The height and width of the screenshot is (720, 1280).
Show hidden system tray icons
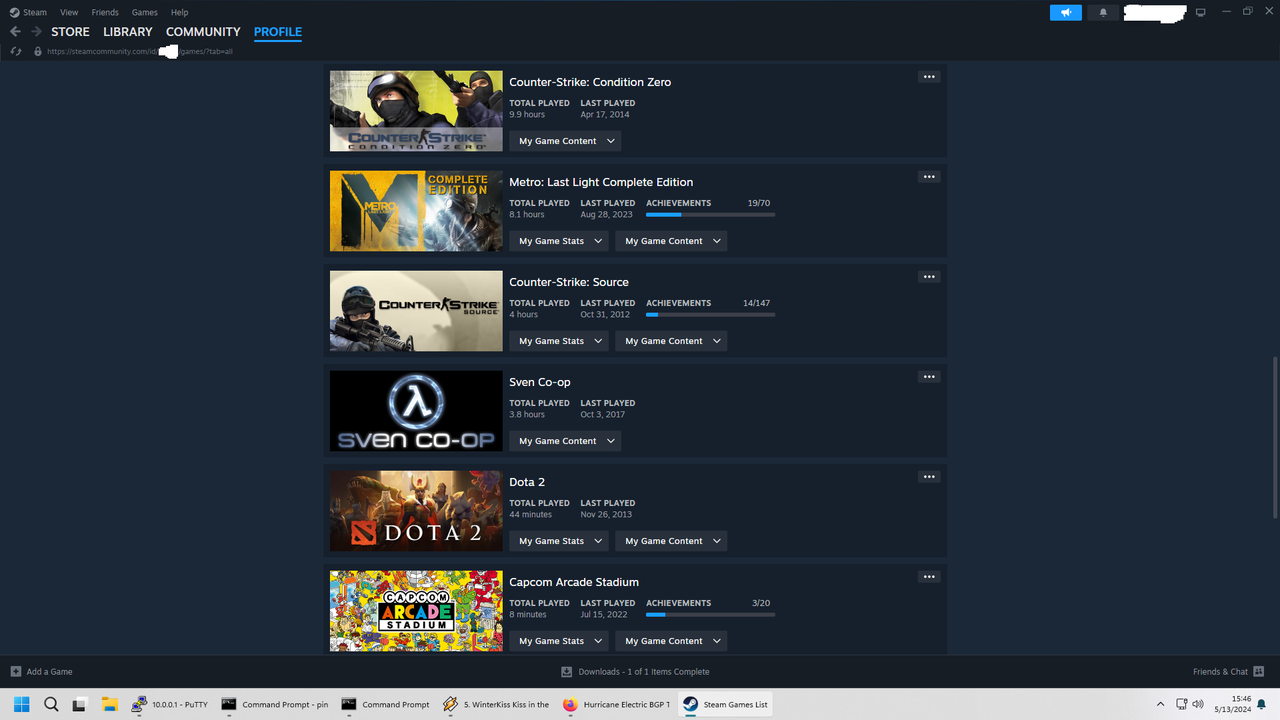coord(1160,704)
